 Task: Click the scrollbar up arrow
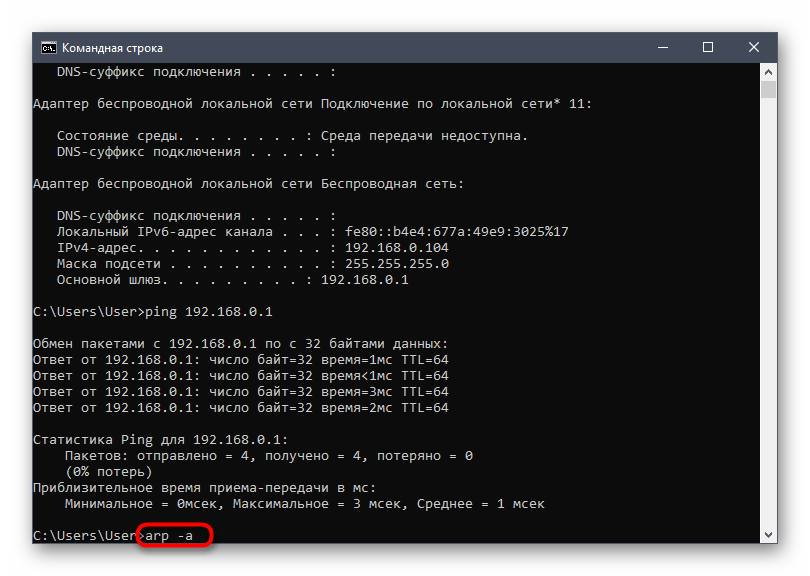768,72
